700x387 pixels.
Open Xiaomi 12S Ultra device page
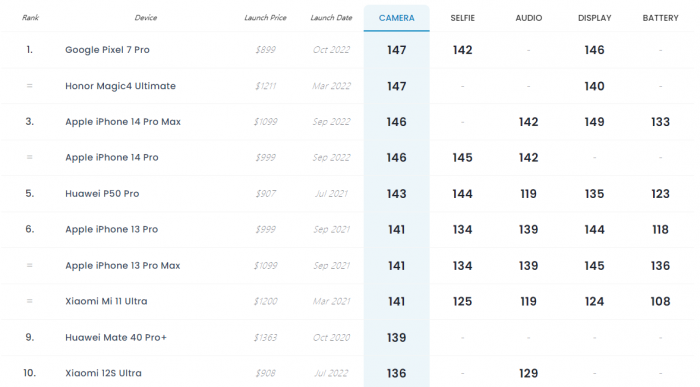103,373
